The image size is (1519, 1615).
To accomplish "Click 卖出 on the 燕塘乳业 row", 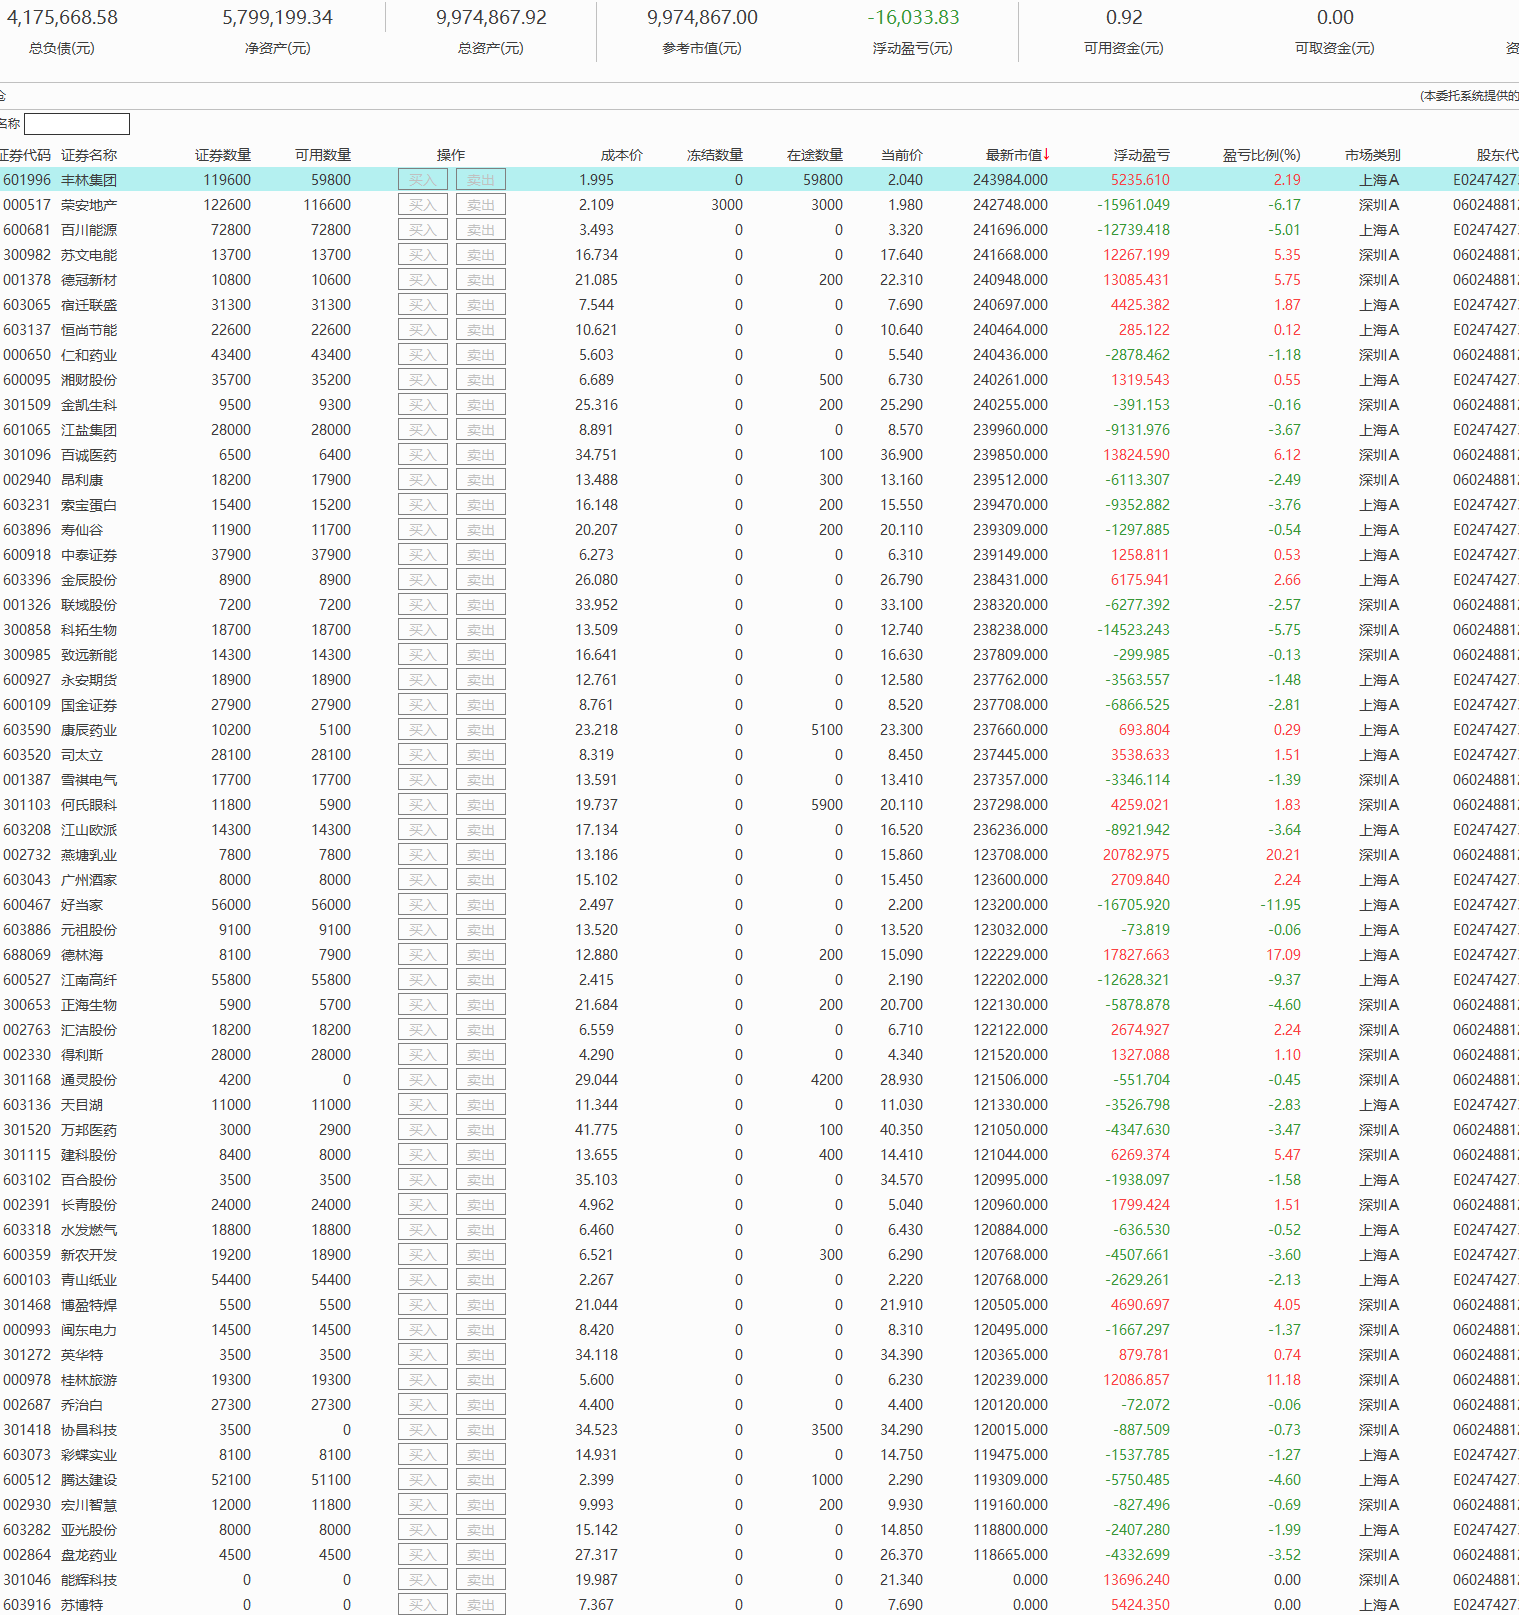I will coord(481,855).
